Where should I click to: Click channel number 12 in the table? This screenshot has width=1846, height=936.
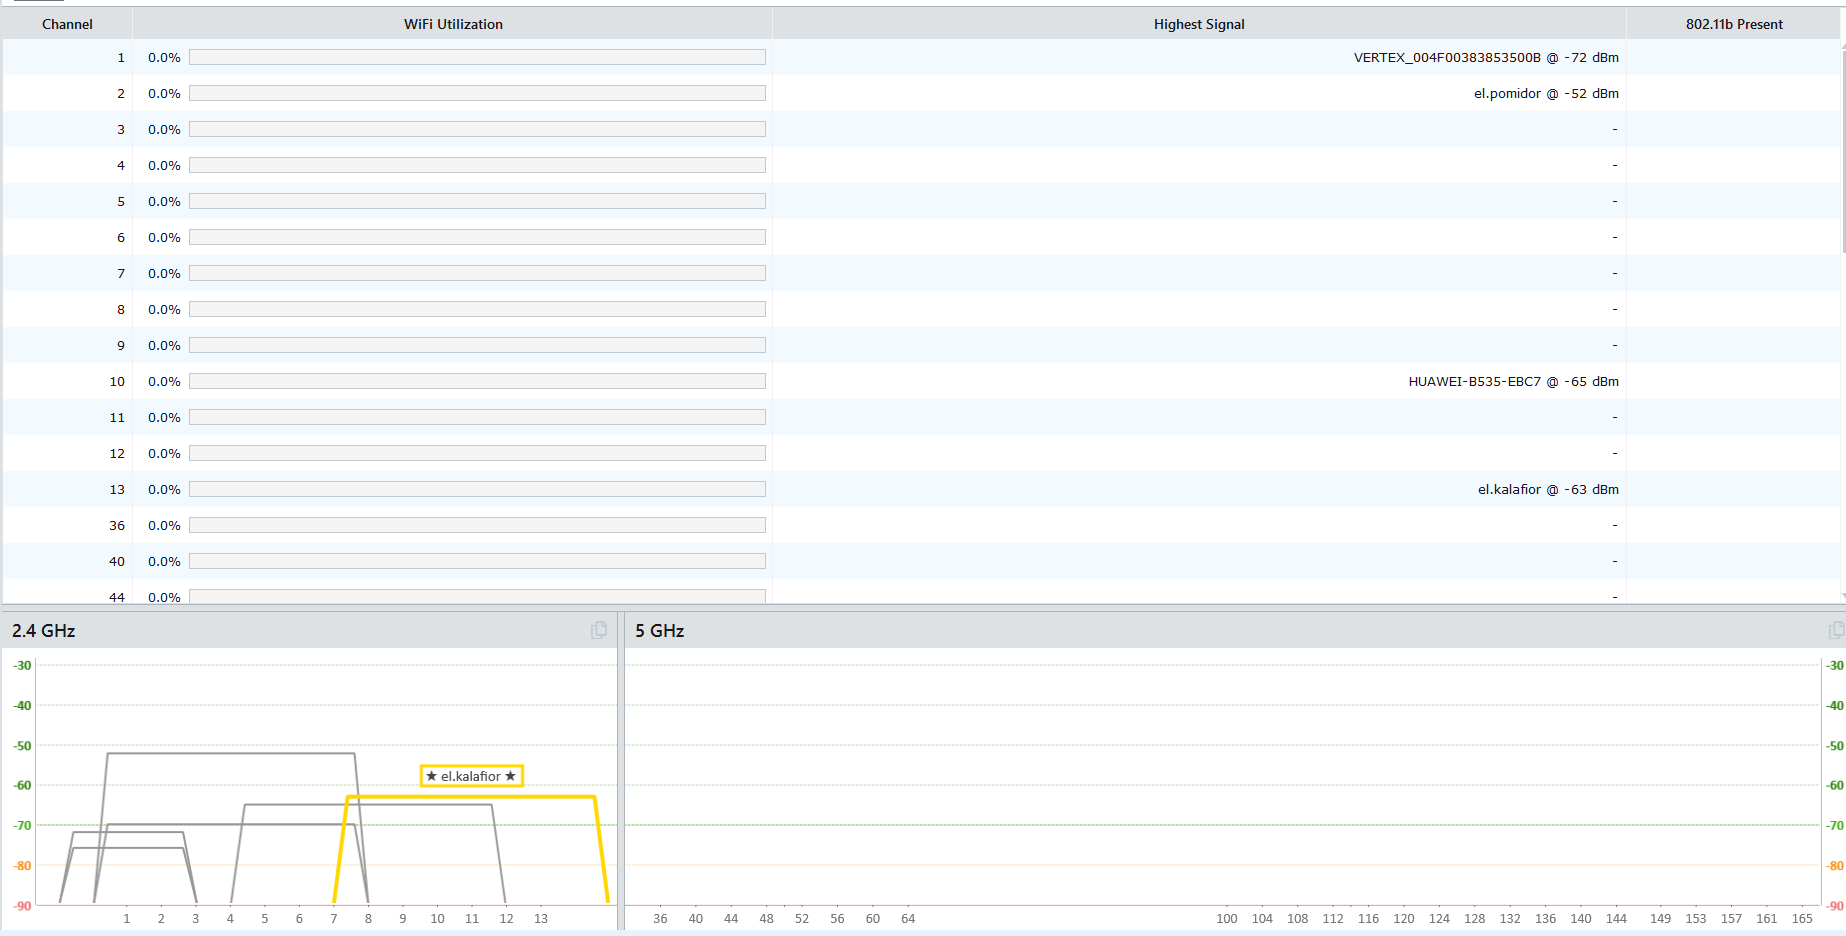pos(117,453)
